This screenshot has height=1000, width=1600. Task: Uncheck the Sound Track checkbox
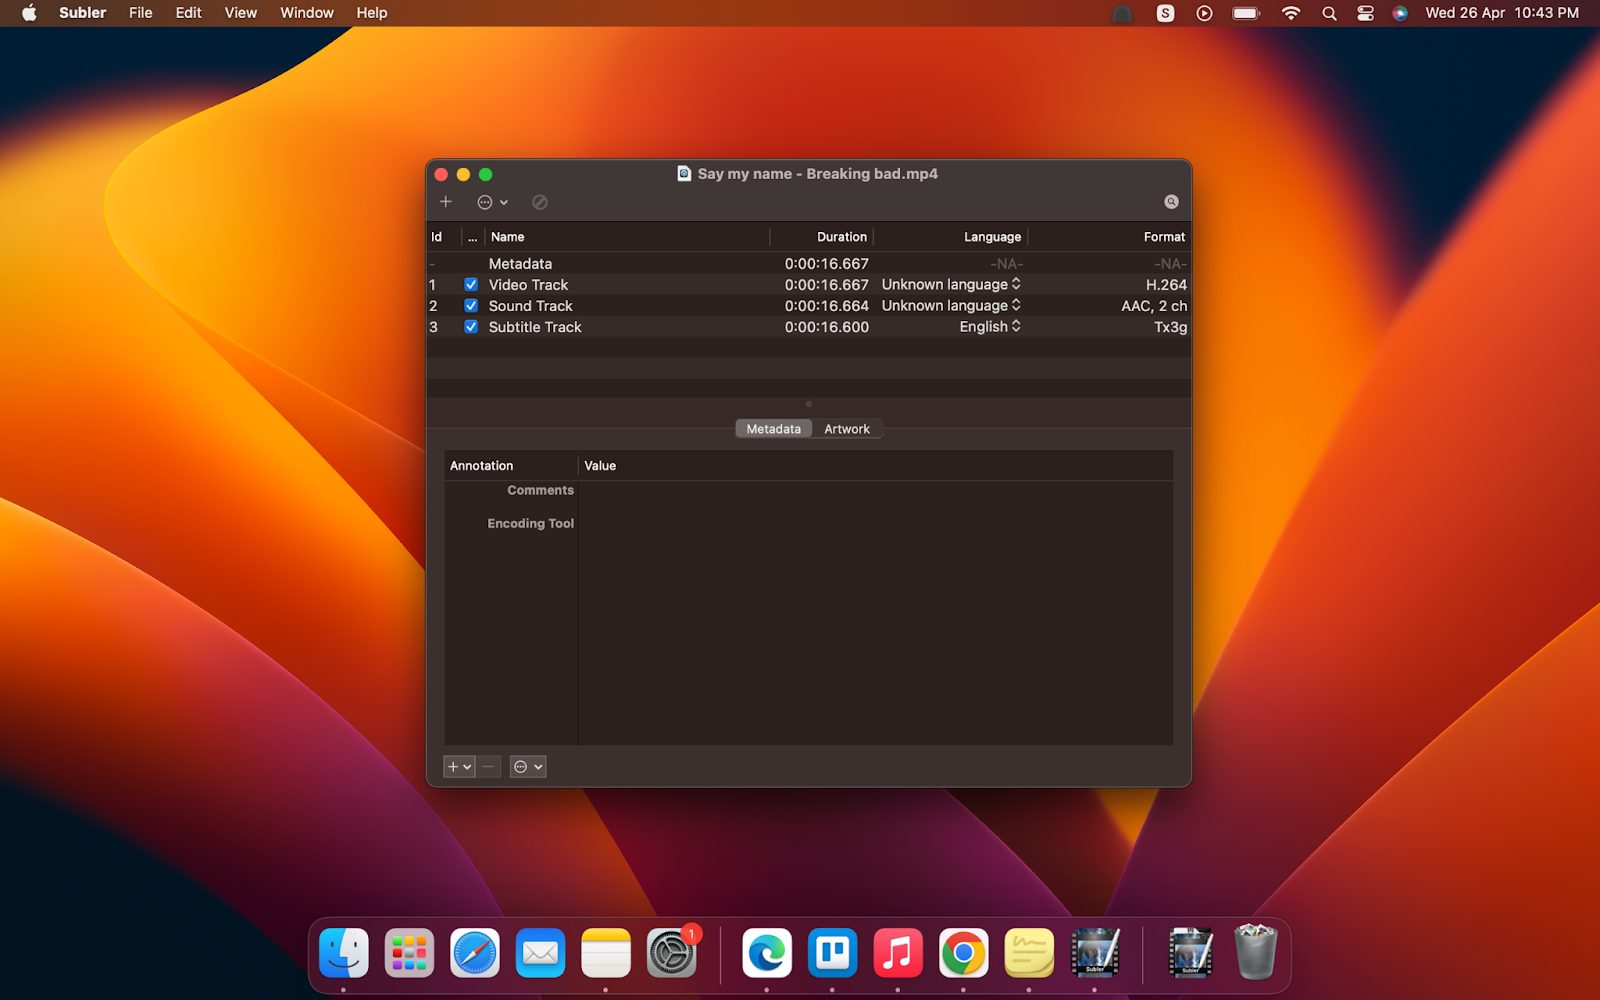coord(471,306)
